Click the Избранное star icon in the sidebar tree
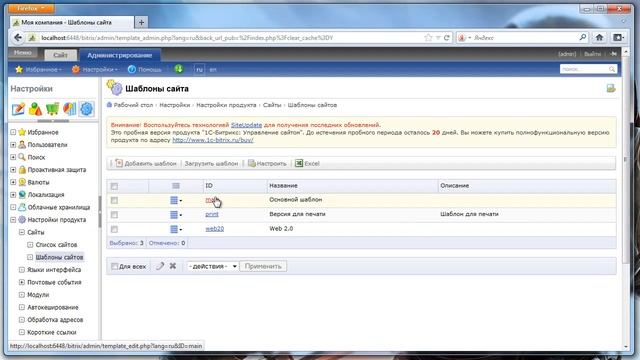Viewport: 640px width, 360px height. click(x=22, y=132)
